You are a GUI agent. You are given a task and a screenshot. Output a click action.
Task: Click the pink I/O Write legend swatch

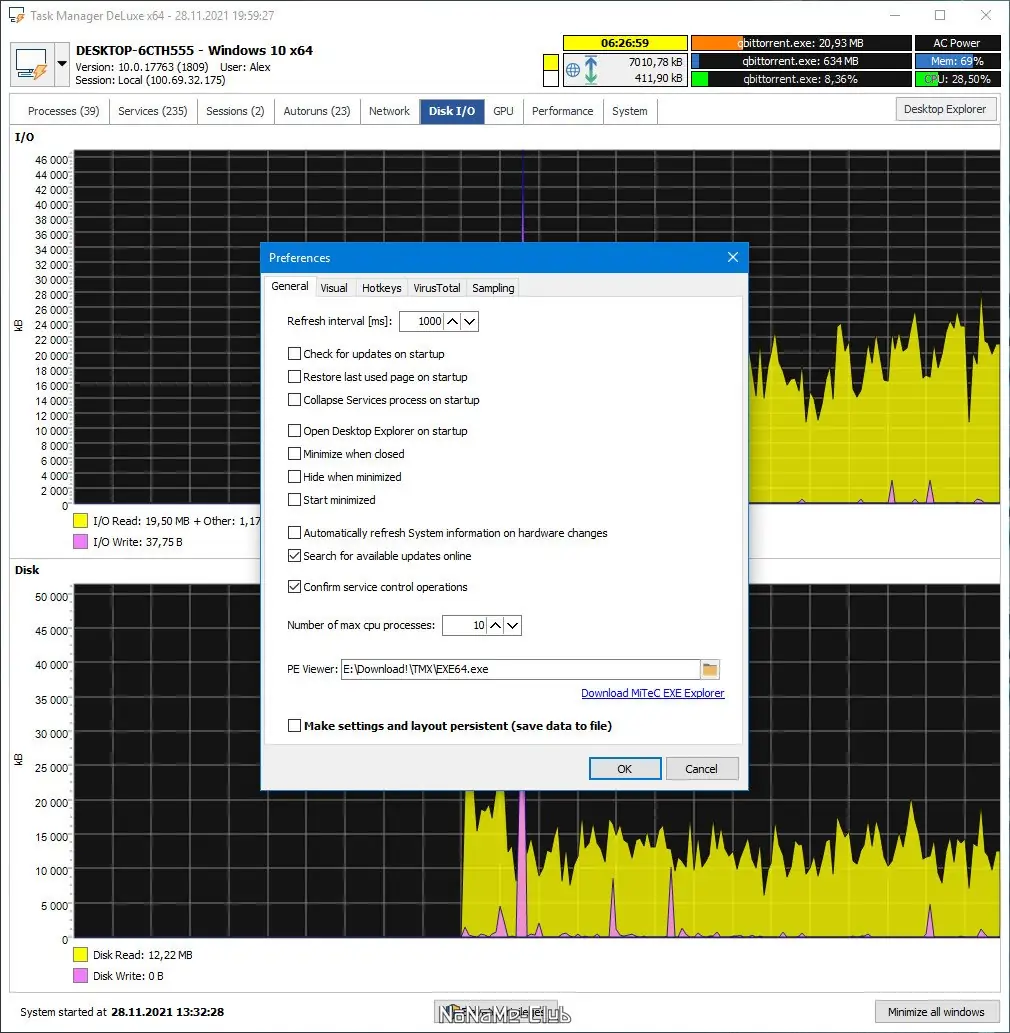tap(80, 542)
